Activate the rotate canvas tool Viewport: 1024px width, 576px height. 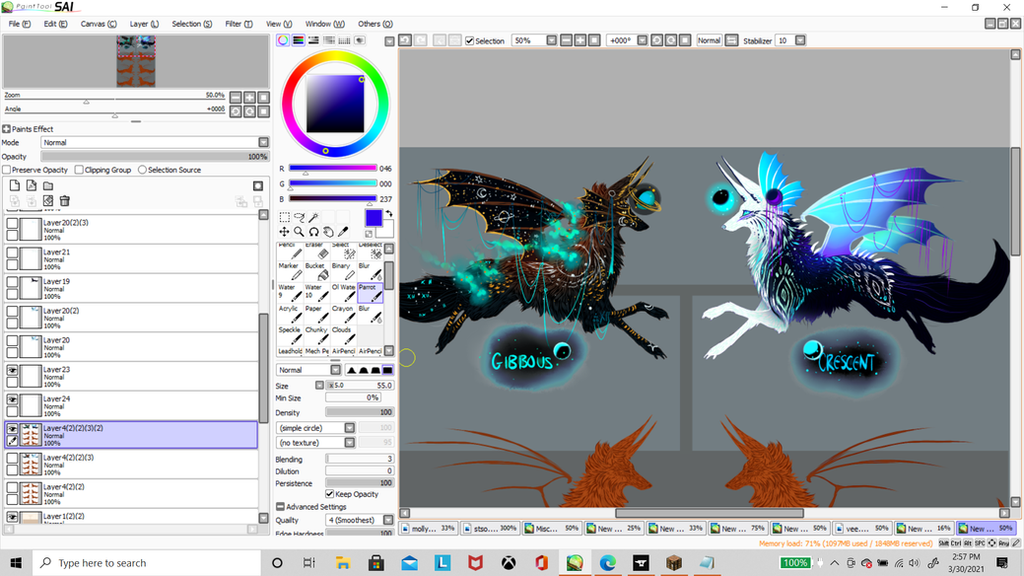313,232
